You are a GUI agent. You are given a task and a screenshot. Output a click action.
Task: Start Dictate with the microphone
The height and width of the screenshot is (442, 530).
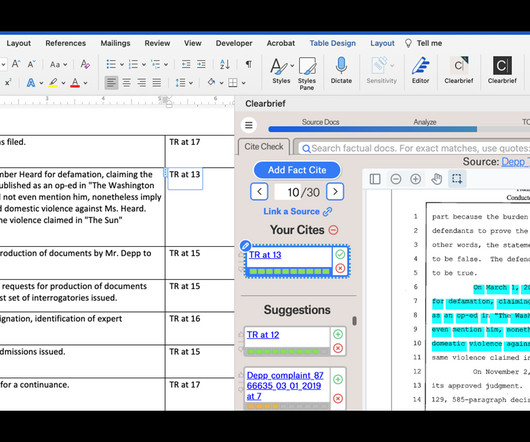[341, 71]
